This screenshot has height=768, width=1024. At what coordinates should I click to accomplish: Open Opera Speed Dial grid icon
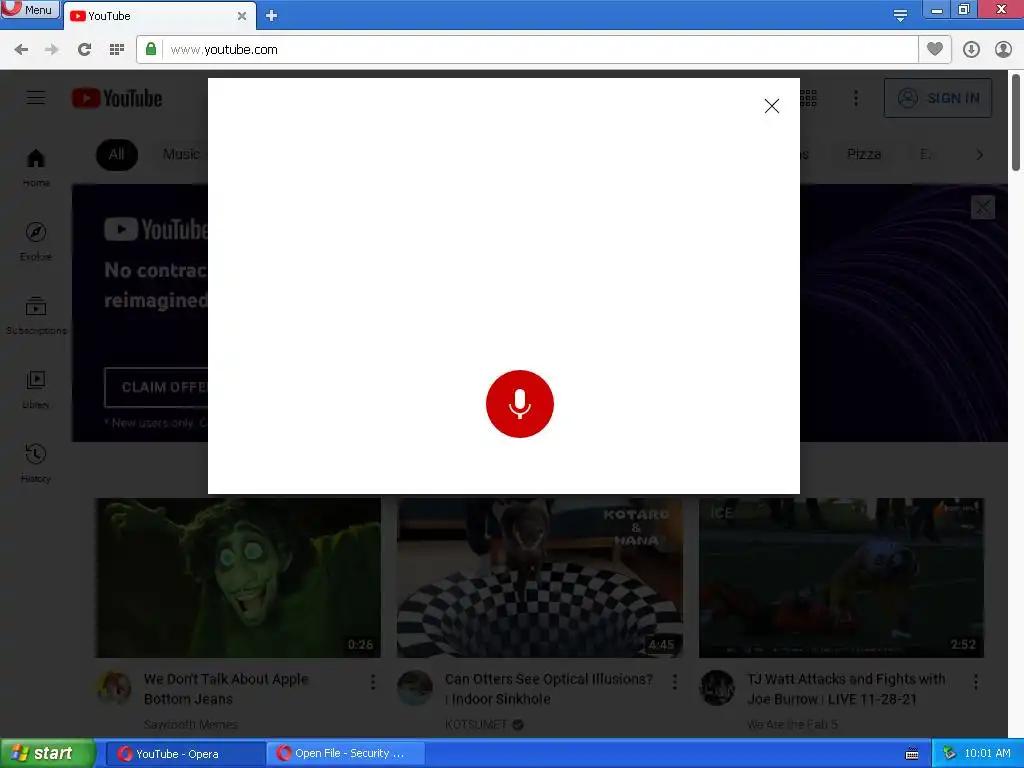117,50
